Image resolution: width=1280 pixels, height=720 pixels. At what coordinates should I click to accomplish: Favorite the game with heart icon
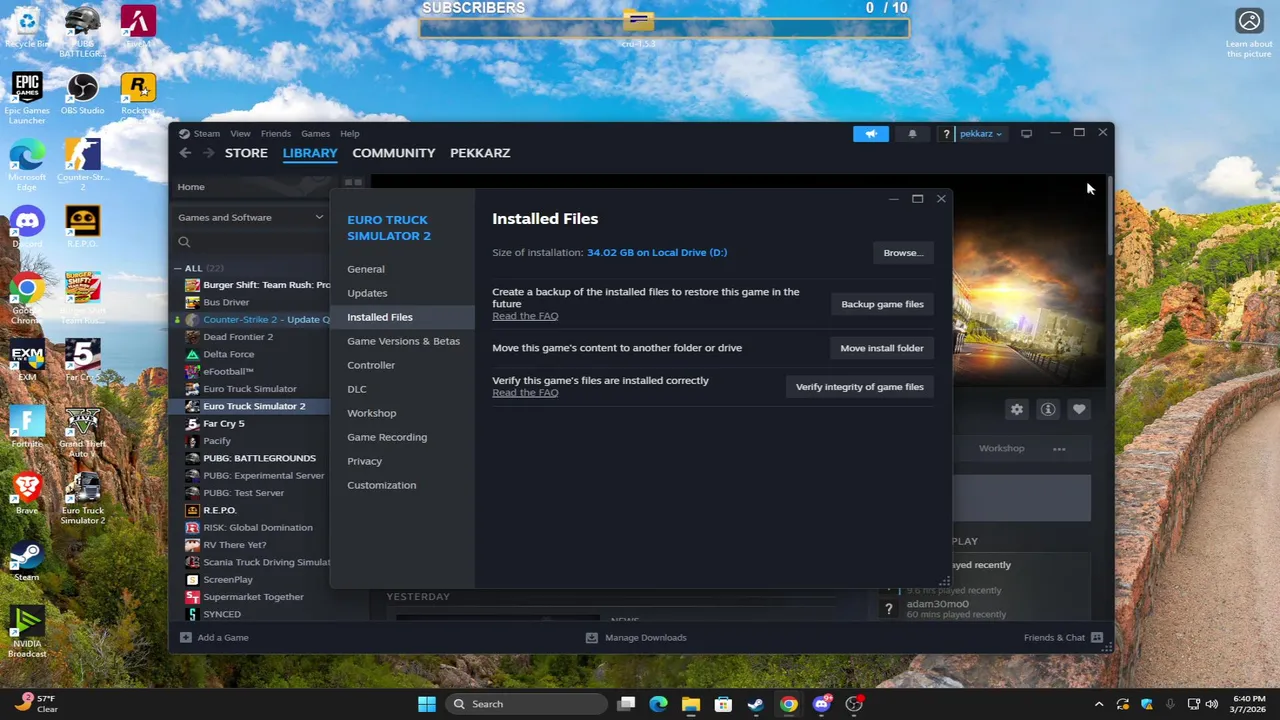1079,409
